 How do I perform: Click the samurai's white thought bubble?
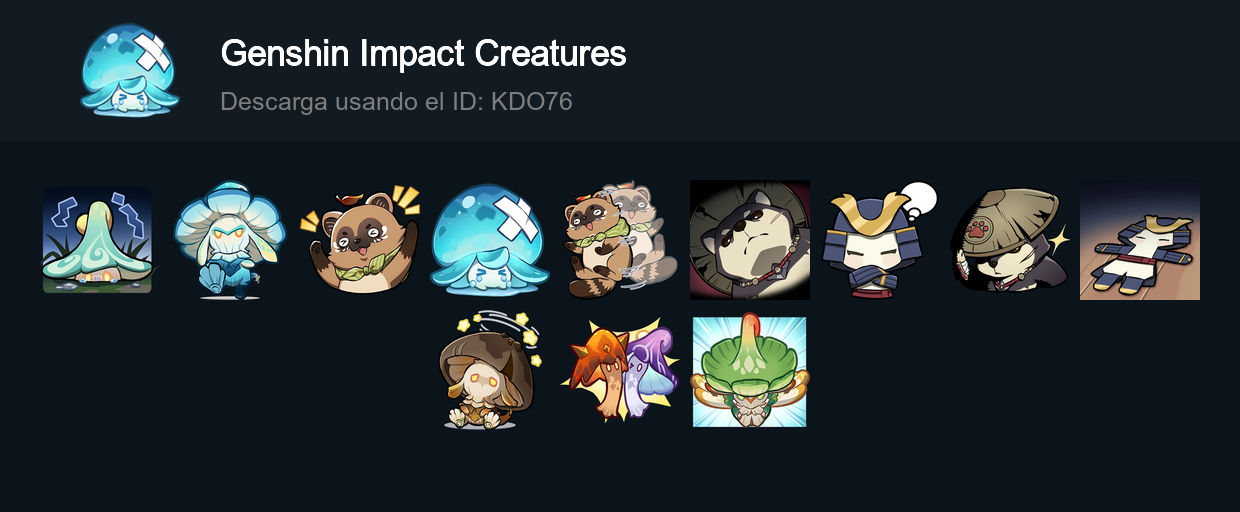point(917,199)
